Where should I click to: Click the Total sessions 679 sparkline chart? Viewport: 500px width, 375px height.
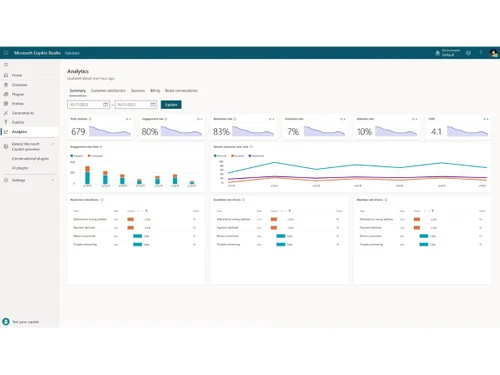[110, 131]
